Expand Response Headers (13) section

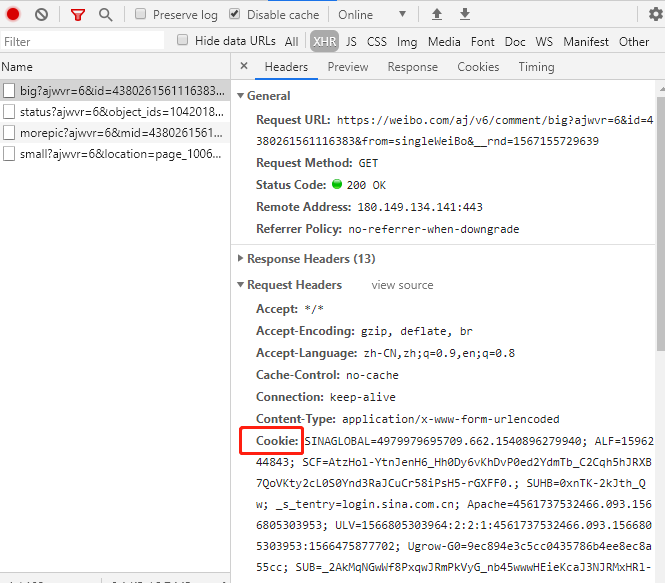pyautogui.click(x=240, y=258)
